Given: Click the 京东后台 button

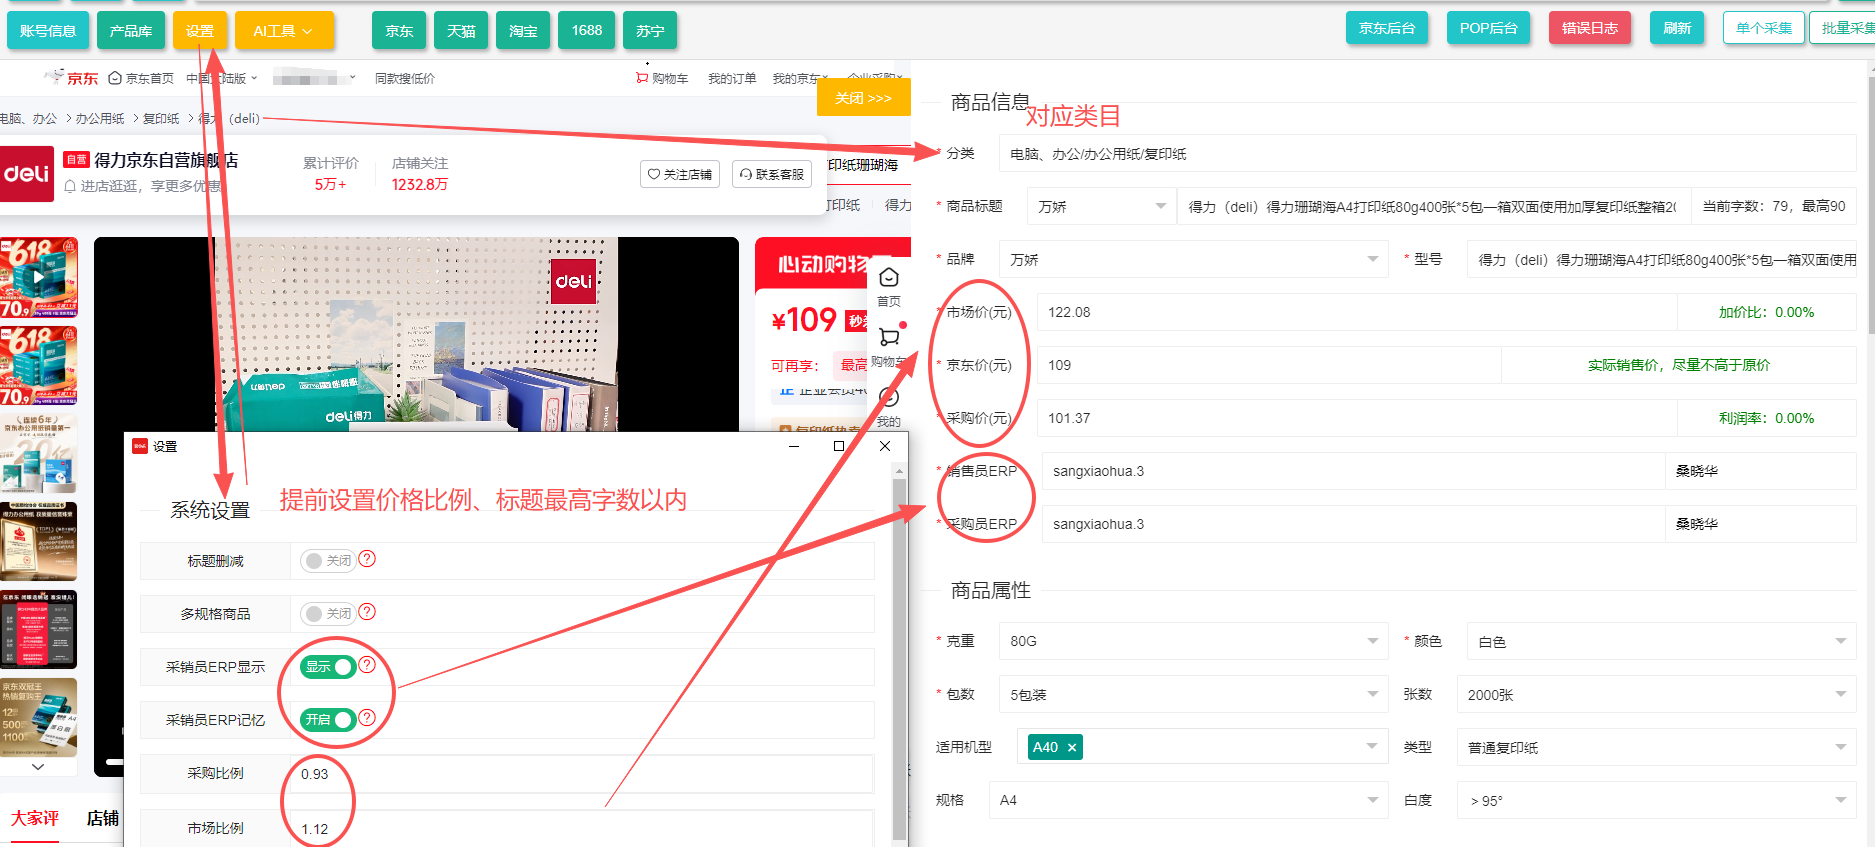Looking at the screenshot, I should (1387, 28).
